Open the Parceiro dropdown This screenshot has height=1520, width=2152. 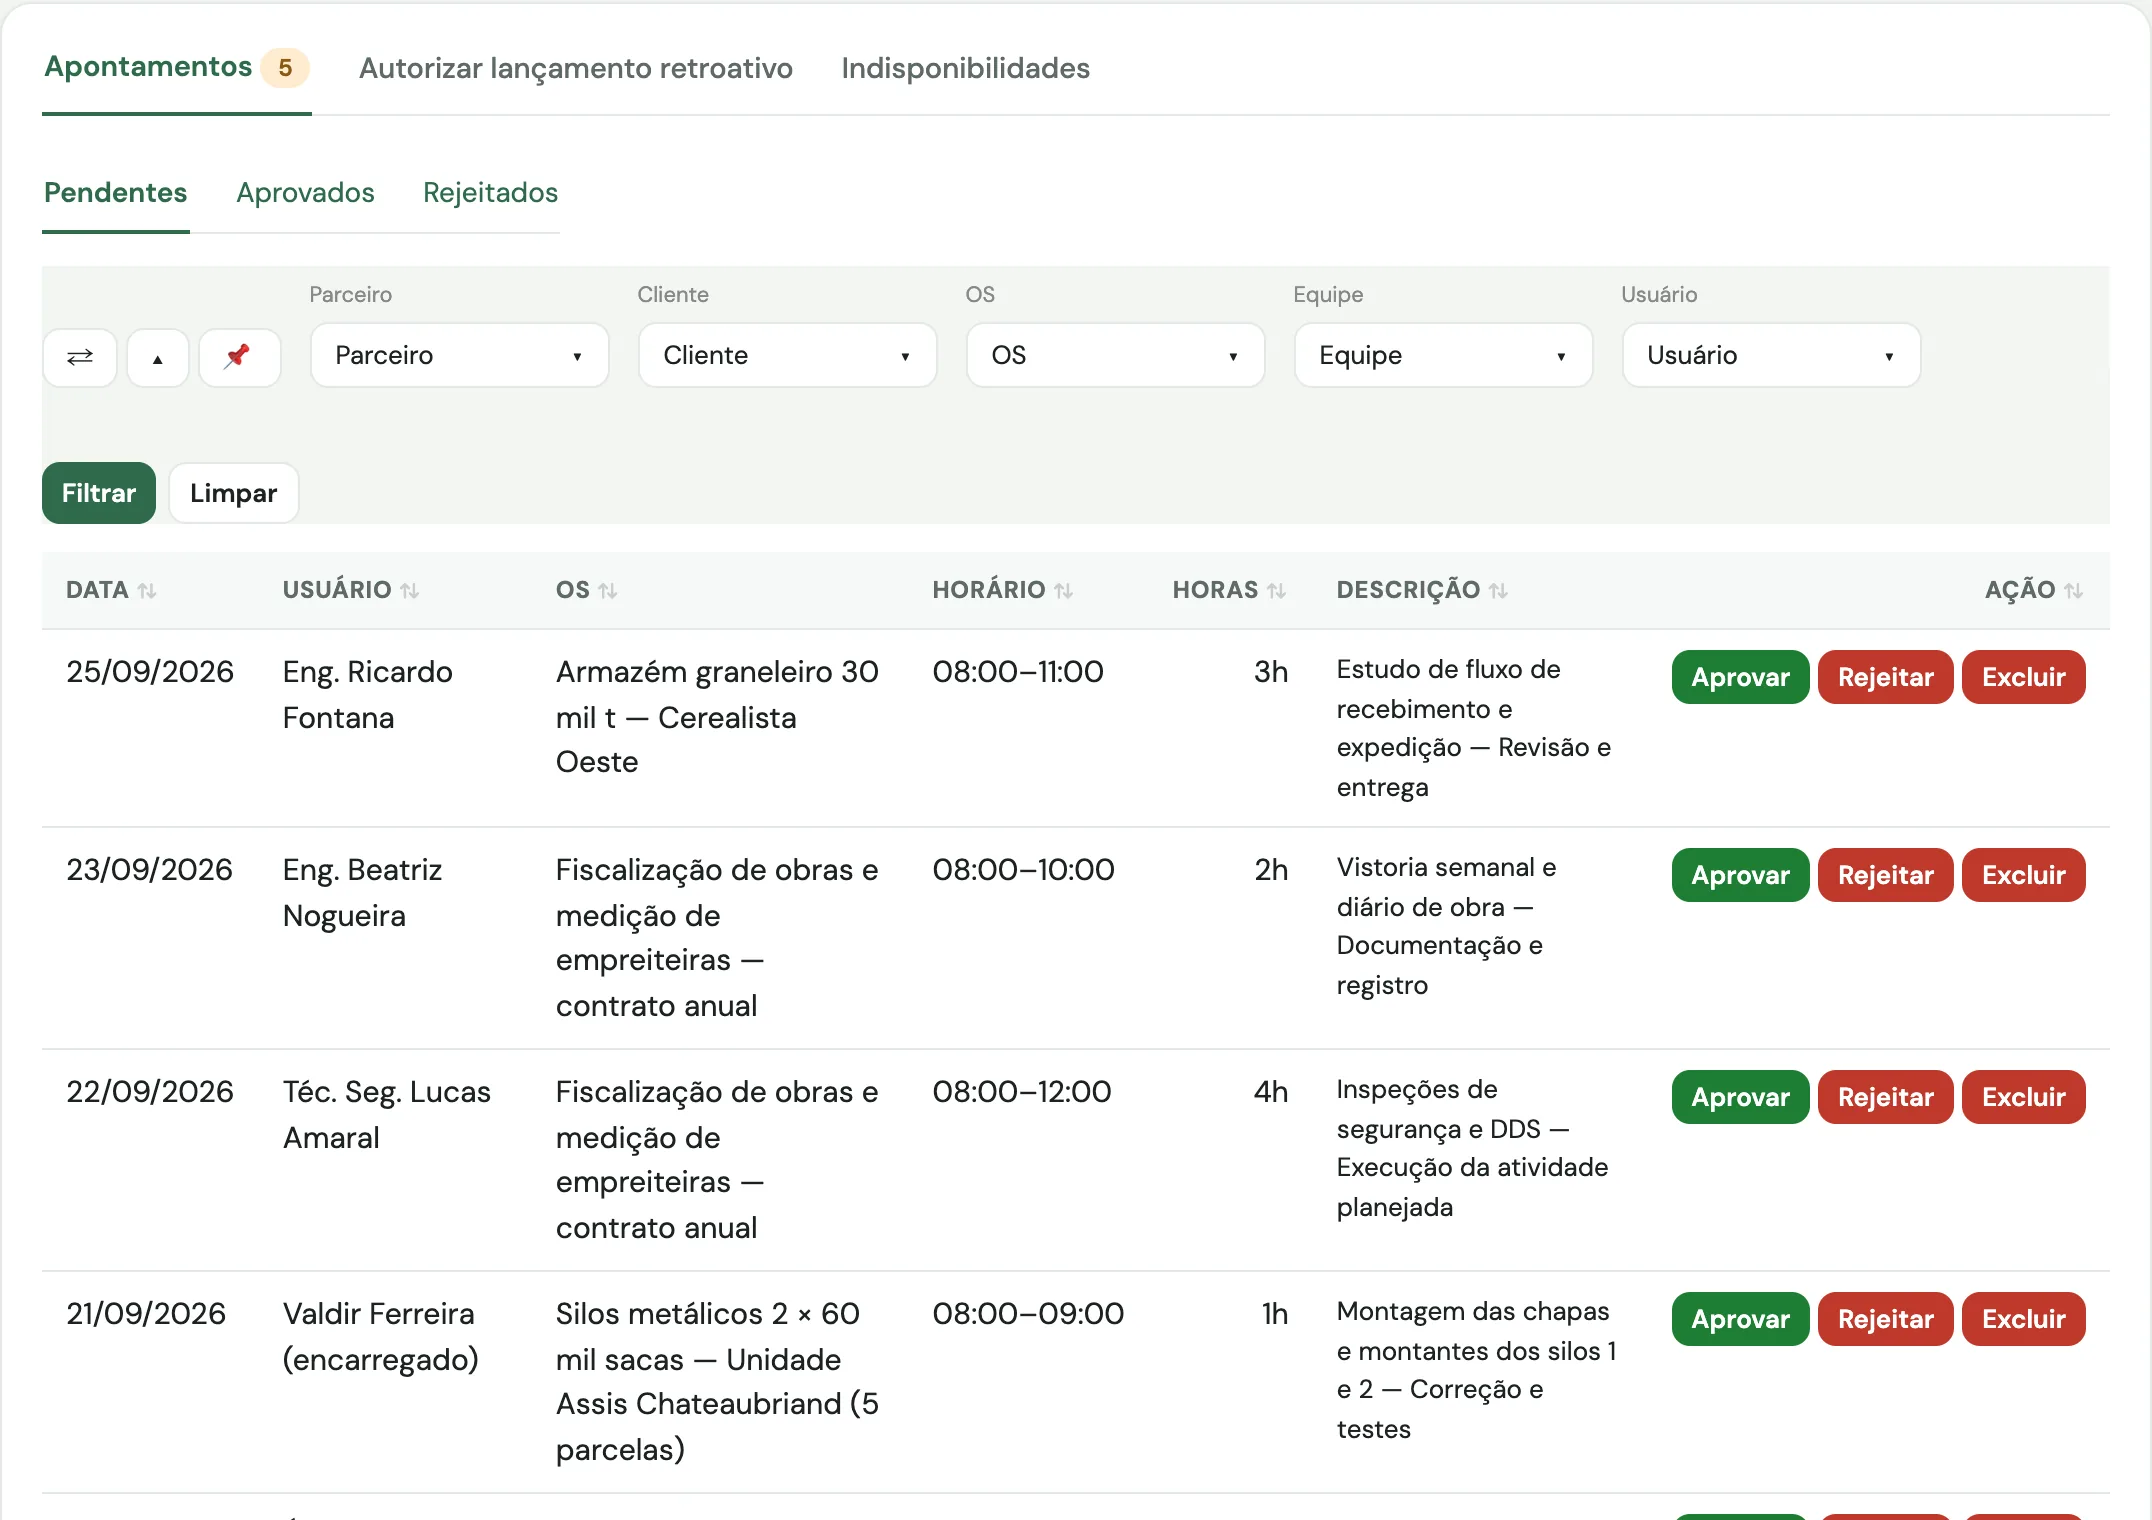tap(460, 355)
